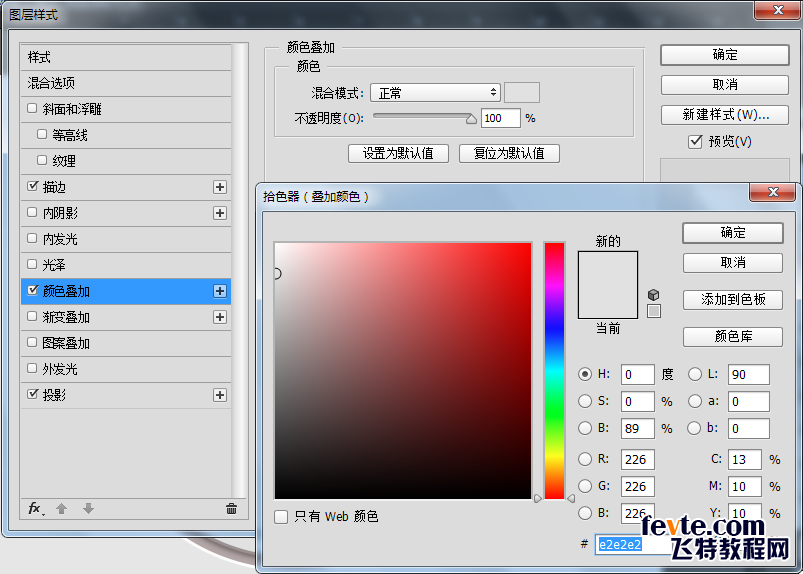Add another 颜色叠加 effect with plus icon
This screenshot has height=574, width=803.
[x=220, y=291]
